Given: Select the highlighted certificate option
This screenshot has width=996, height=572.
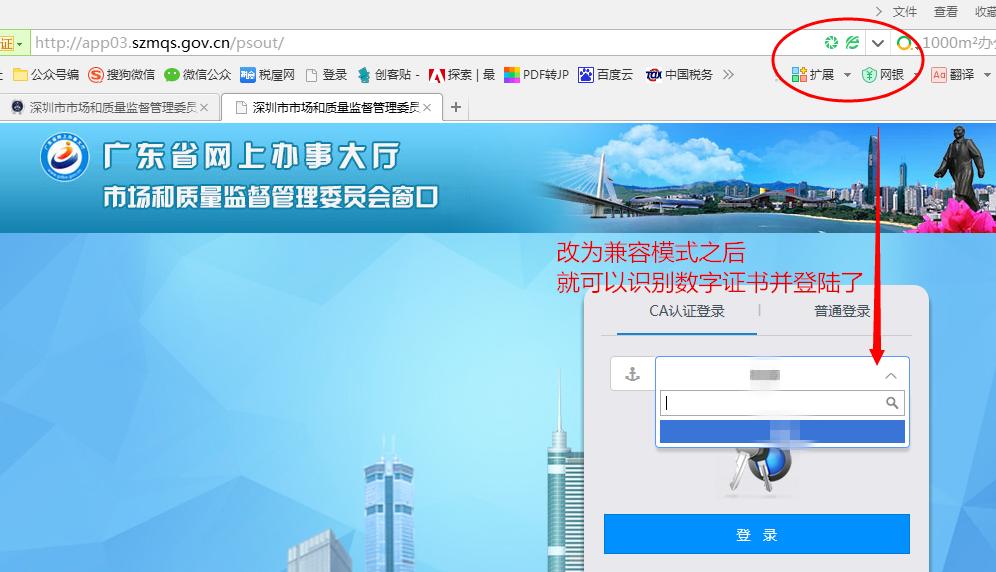Looking at the screenshot, I should [782, 432].
